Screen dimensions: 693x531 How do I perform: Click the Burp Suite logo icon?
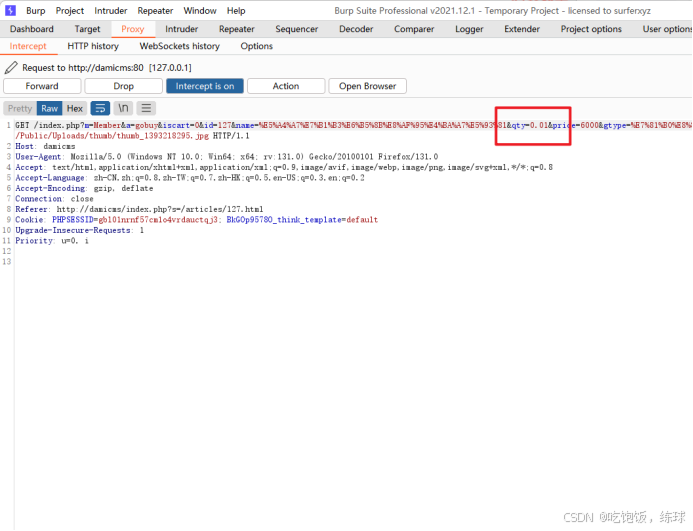point(10,10)
